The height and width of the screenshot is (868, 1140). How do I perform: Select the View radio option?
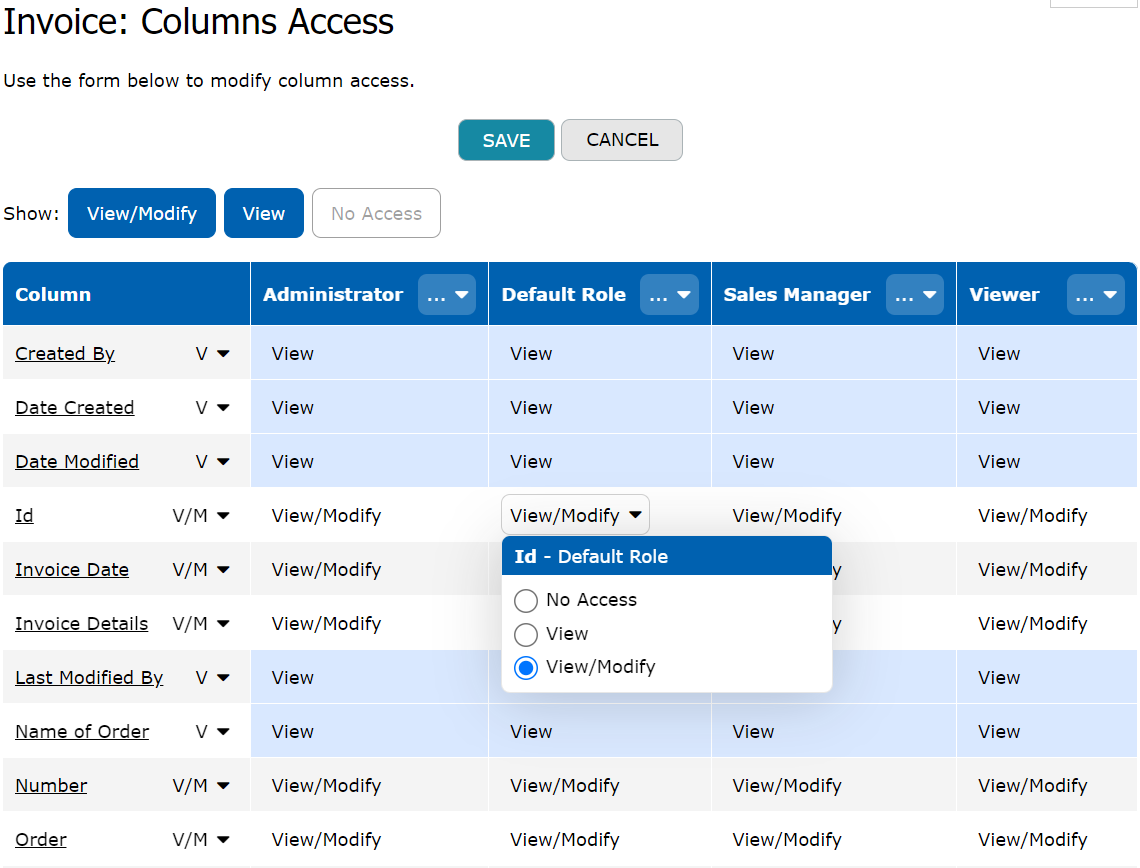coord(526,634)
